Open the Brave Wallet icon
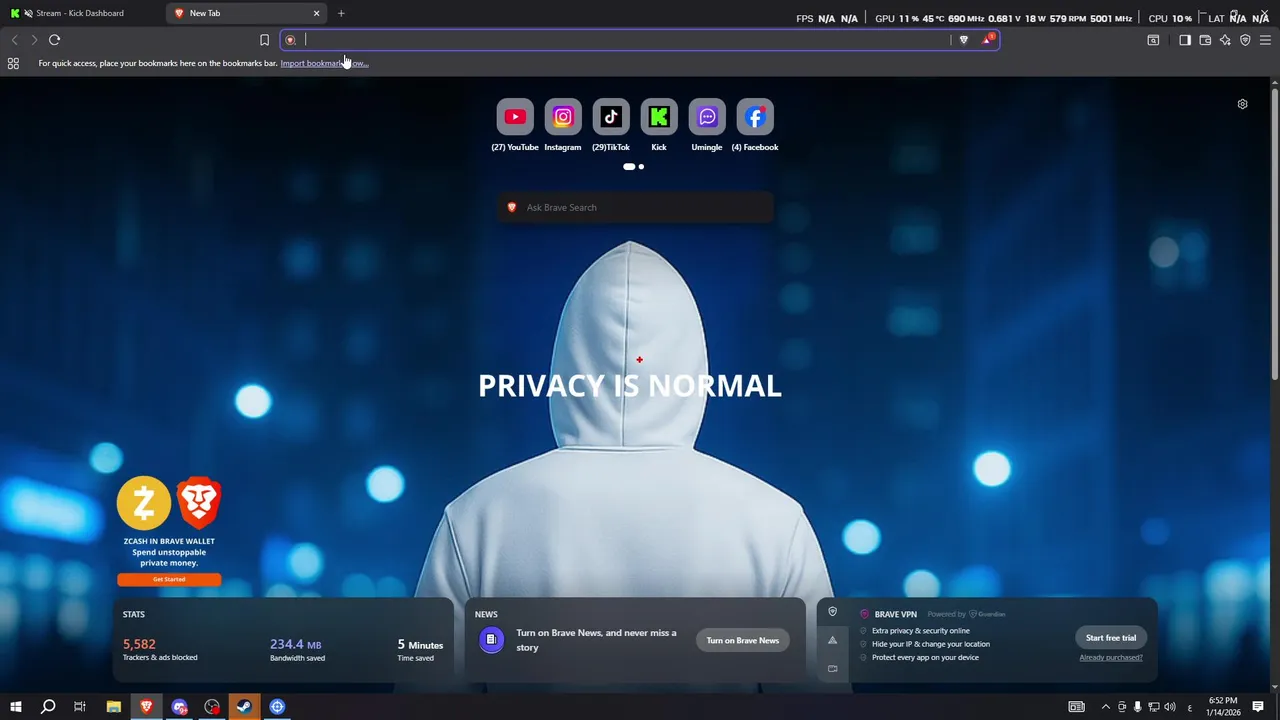This screenshot has height=720, width=1280. 1205,40
